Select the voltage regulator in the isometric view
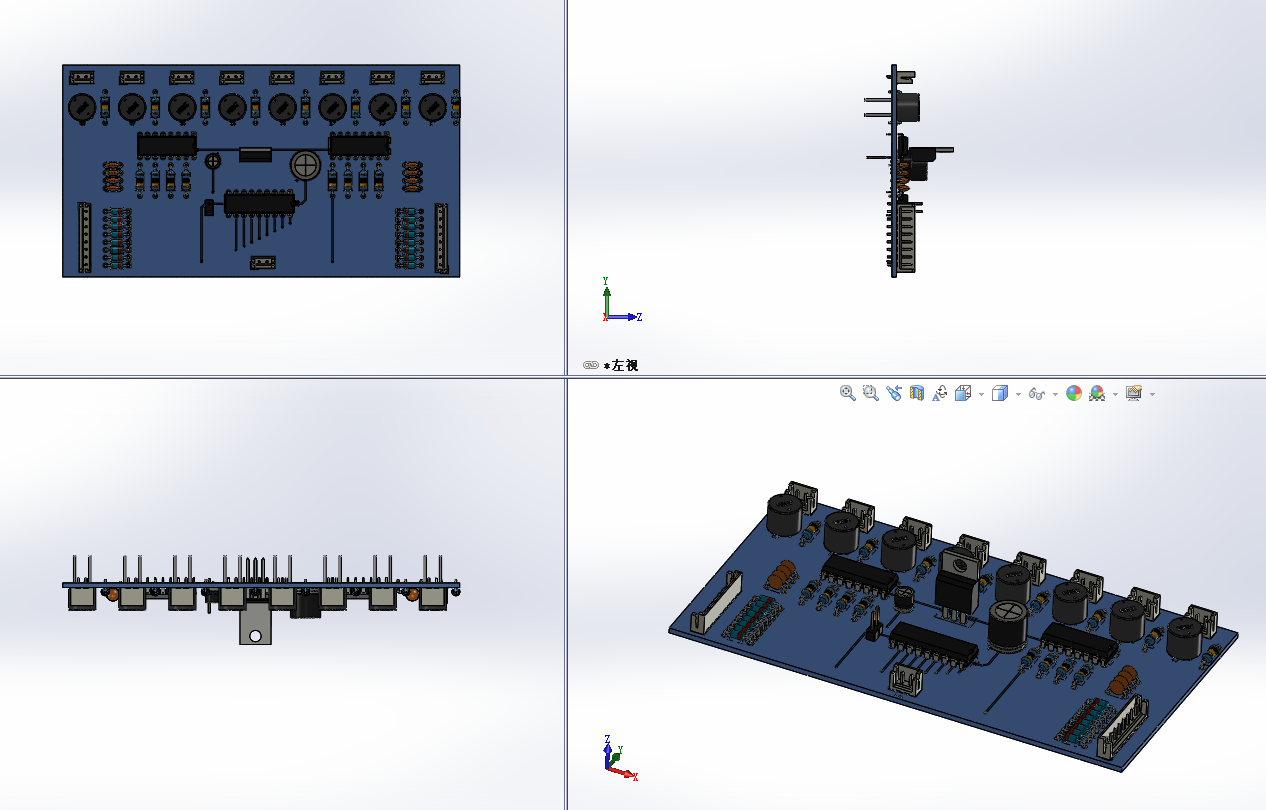Viewport: 1266px width, 810px height. coord(958,585)
